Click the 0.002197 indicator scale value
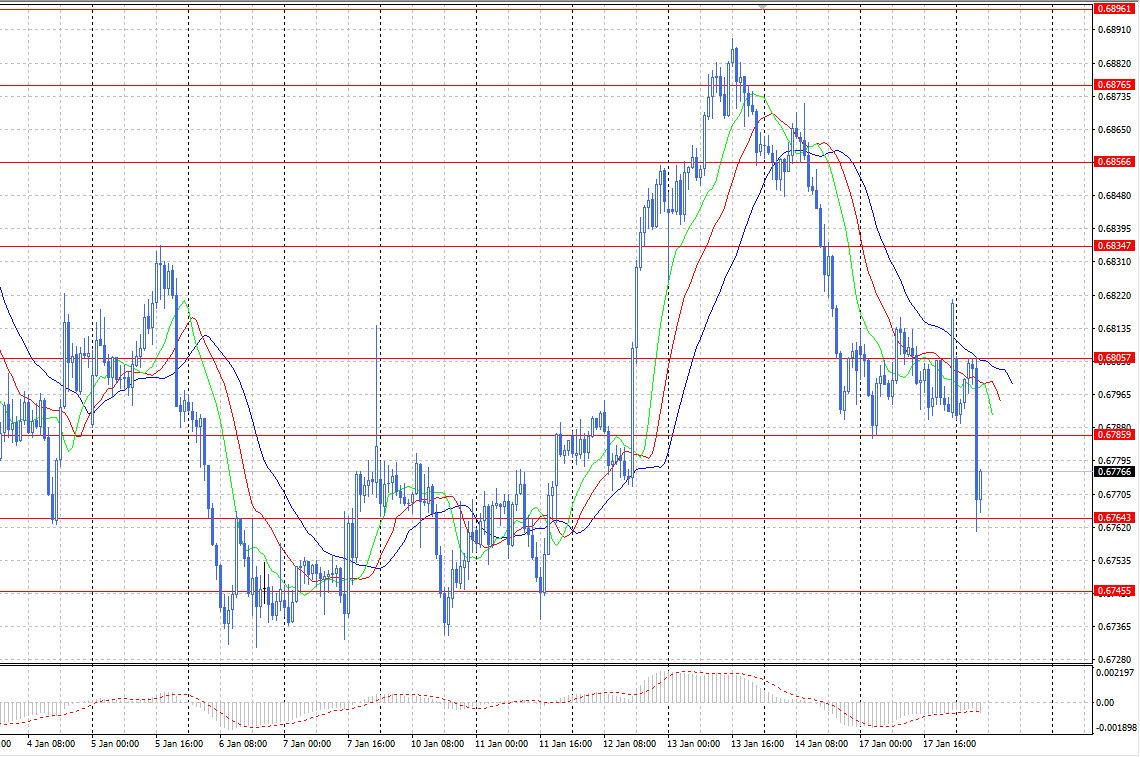The height and width of the screenshot is (757, 1140). pyautogui.click(x=1115, y=673)
